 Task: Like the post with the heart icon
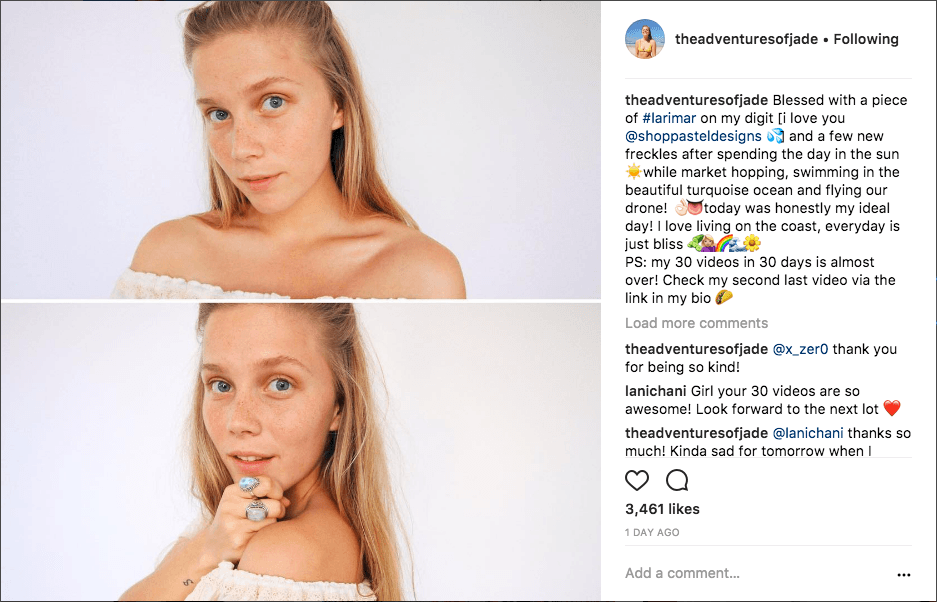(x=637, y=481)
